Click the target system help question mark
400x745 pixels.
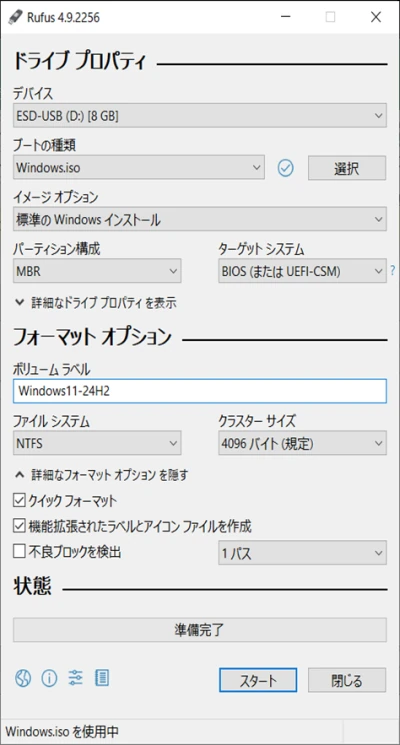coord(392,271)
